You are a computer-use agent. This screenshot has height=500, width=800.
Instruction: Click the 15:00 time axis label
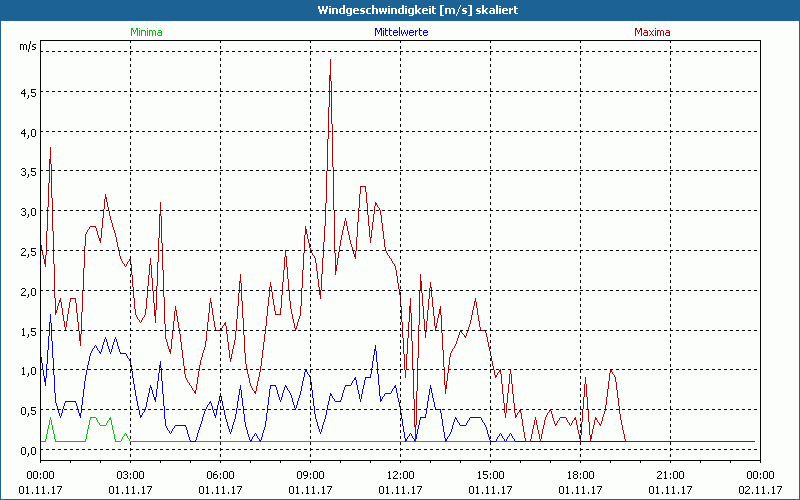(490, 475)
